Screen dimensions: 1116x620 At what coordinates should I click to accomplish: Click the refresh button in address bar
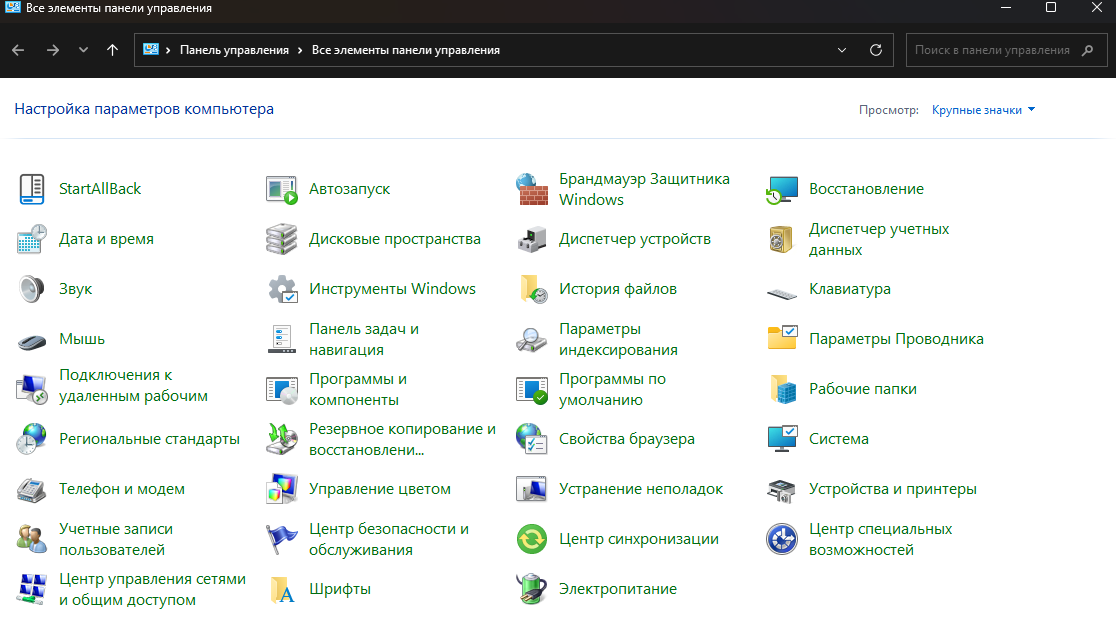pyautogui.click(x=876, y=50)
